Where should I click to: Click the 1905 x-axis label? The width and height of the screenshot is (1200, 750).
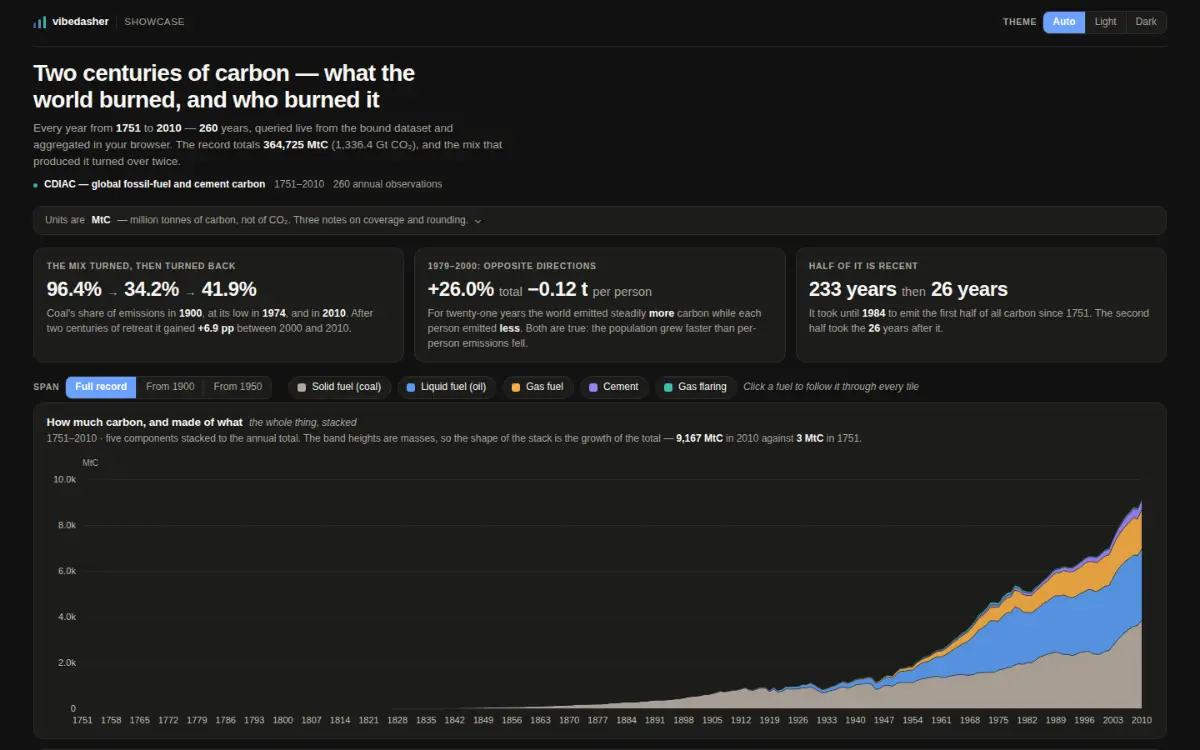pos(712,720)
